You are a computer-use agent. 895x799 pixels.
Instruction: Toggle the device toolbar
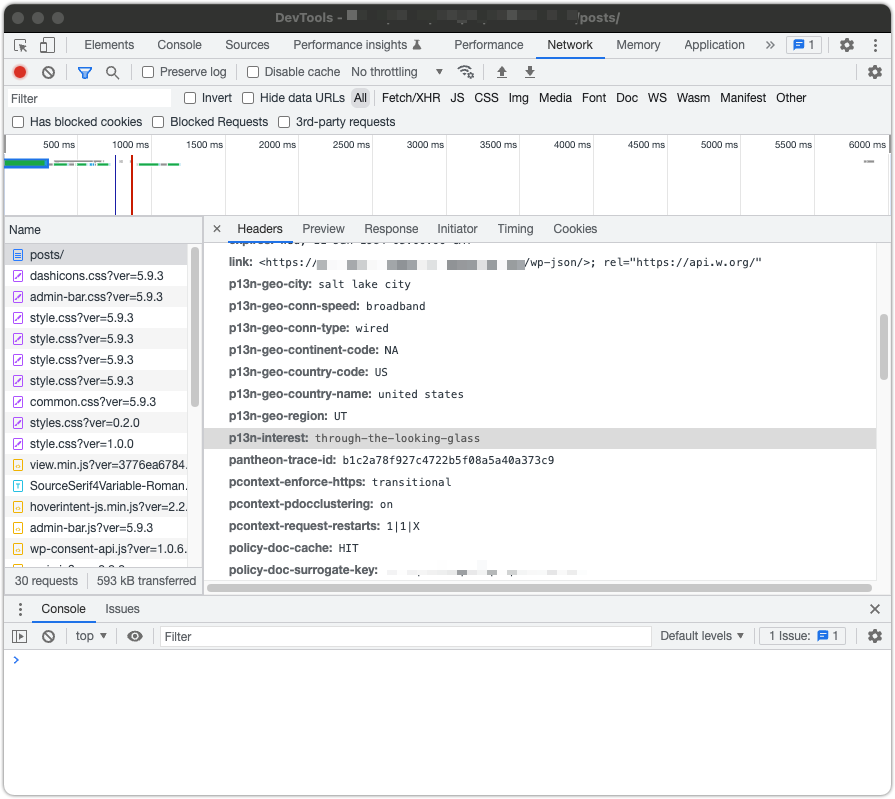pos(46,45)
